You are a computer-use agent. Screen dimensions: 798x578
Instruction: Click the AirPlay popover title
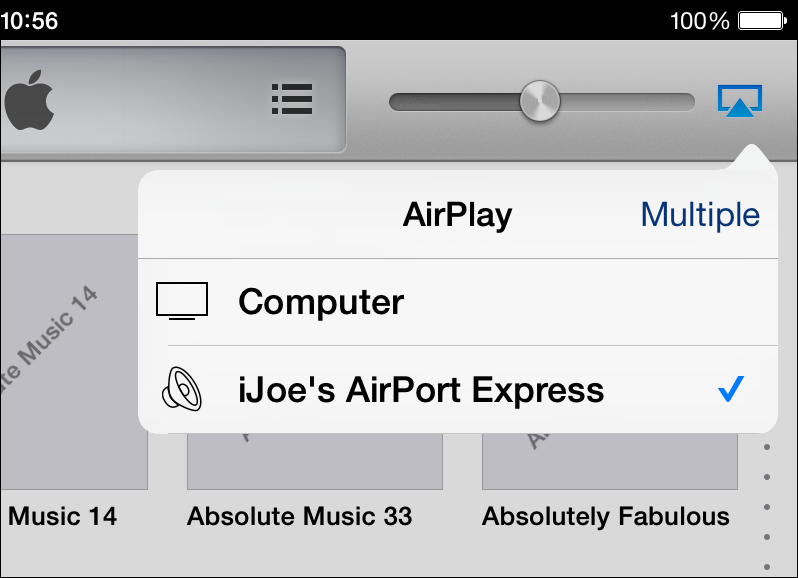[x=457, y=215]
